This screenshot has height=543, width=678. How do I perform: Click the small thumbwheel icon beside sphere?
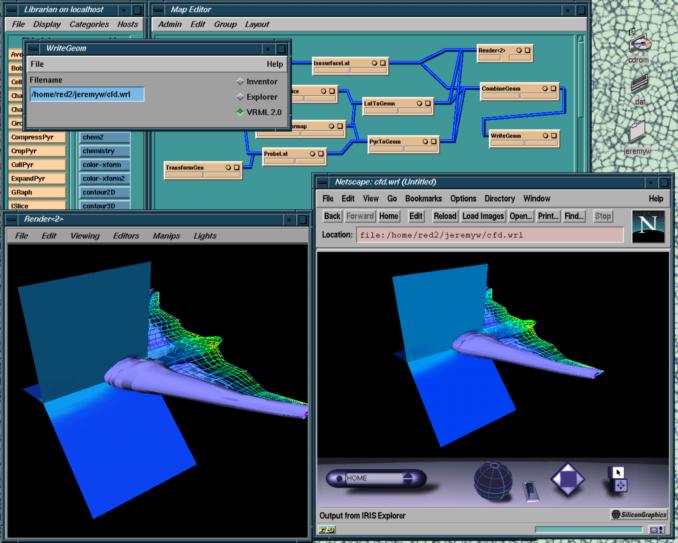point(531,490)
